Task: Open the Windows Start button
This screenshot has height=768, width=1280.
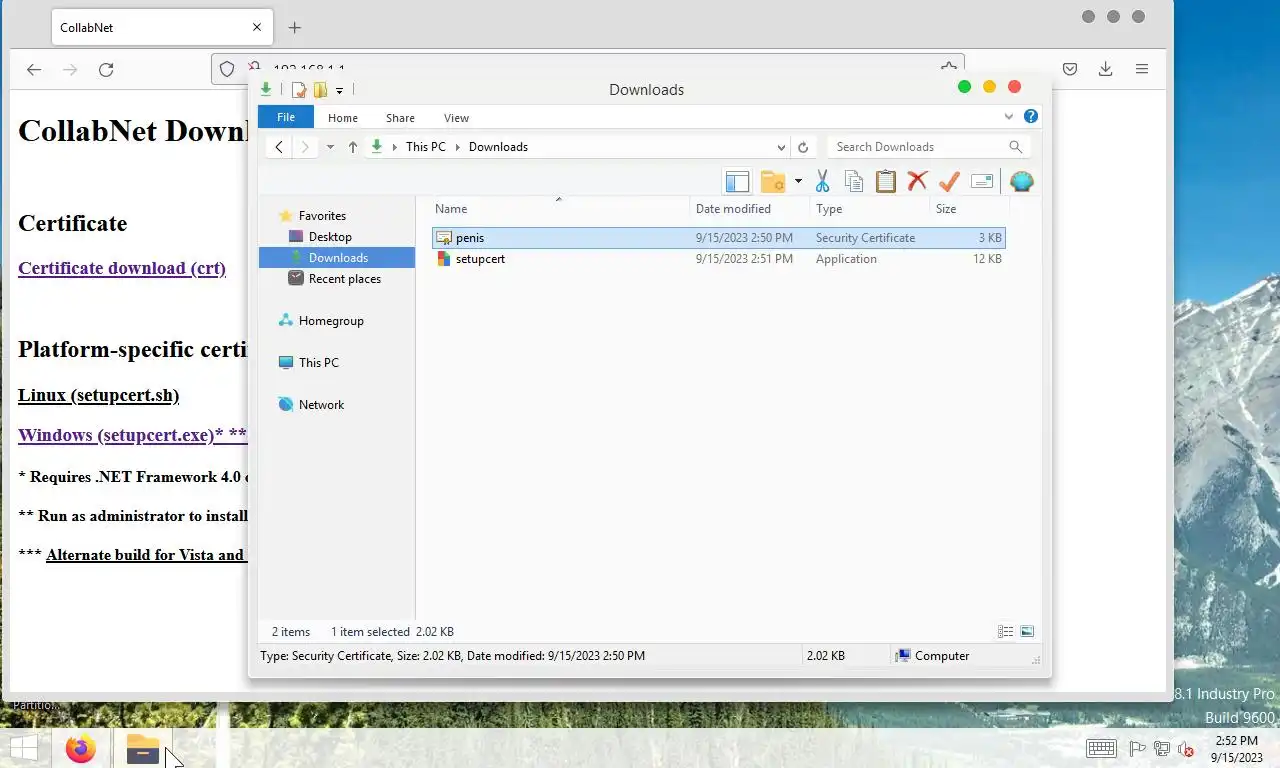Action: click(x=24, y=748)
